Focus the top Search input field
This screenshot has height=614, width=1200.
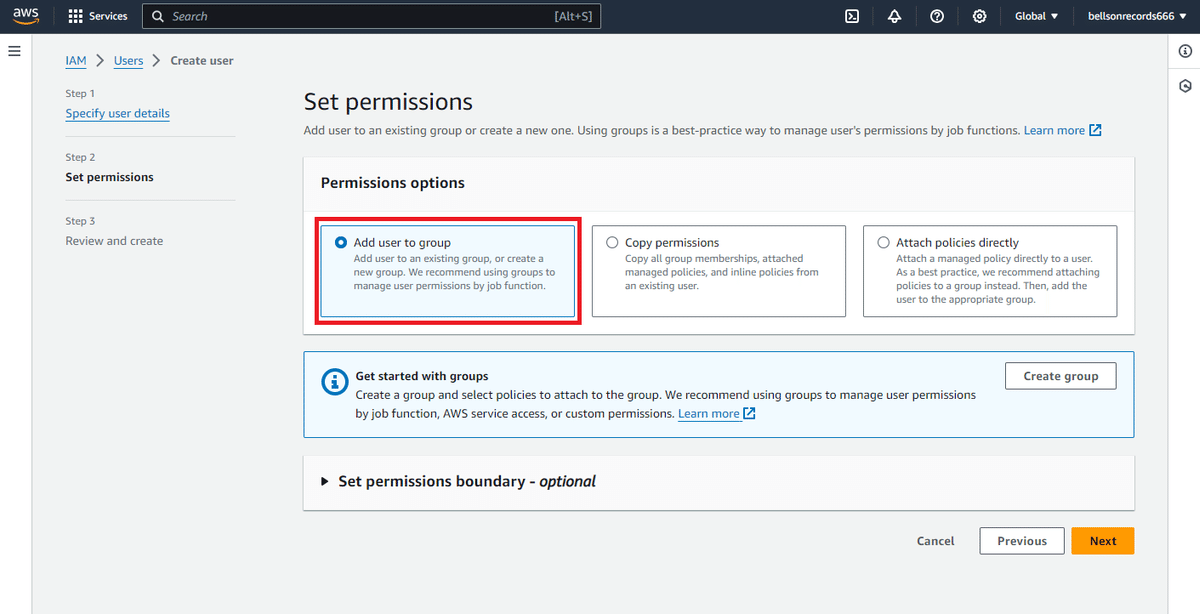coord(371,16)
